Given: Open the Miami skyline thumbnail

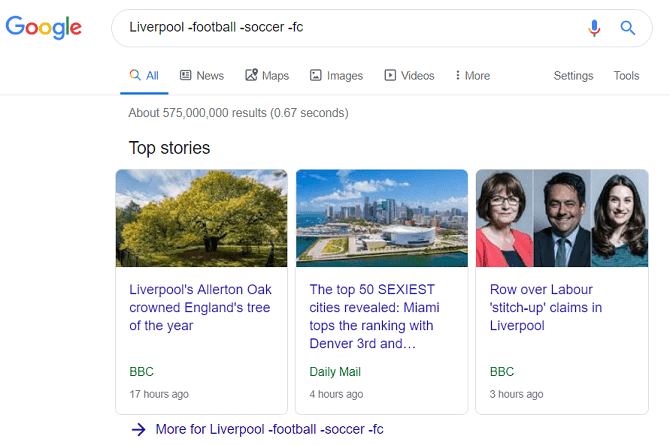Looking at the screenshot, I should coord(382,218).
